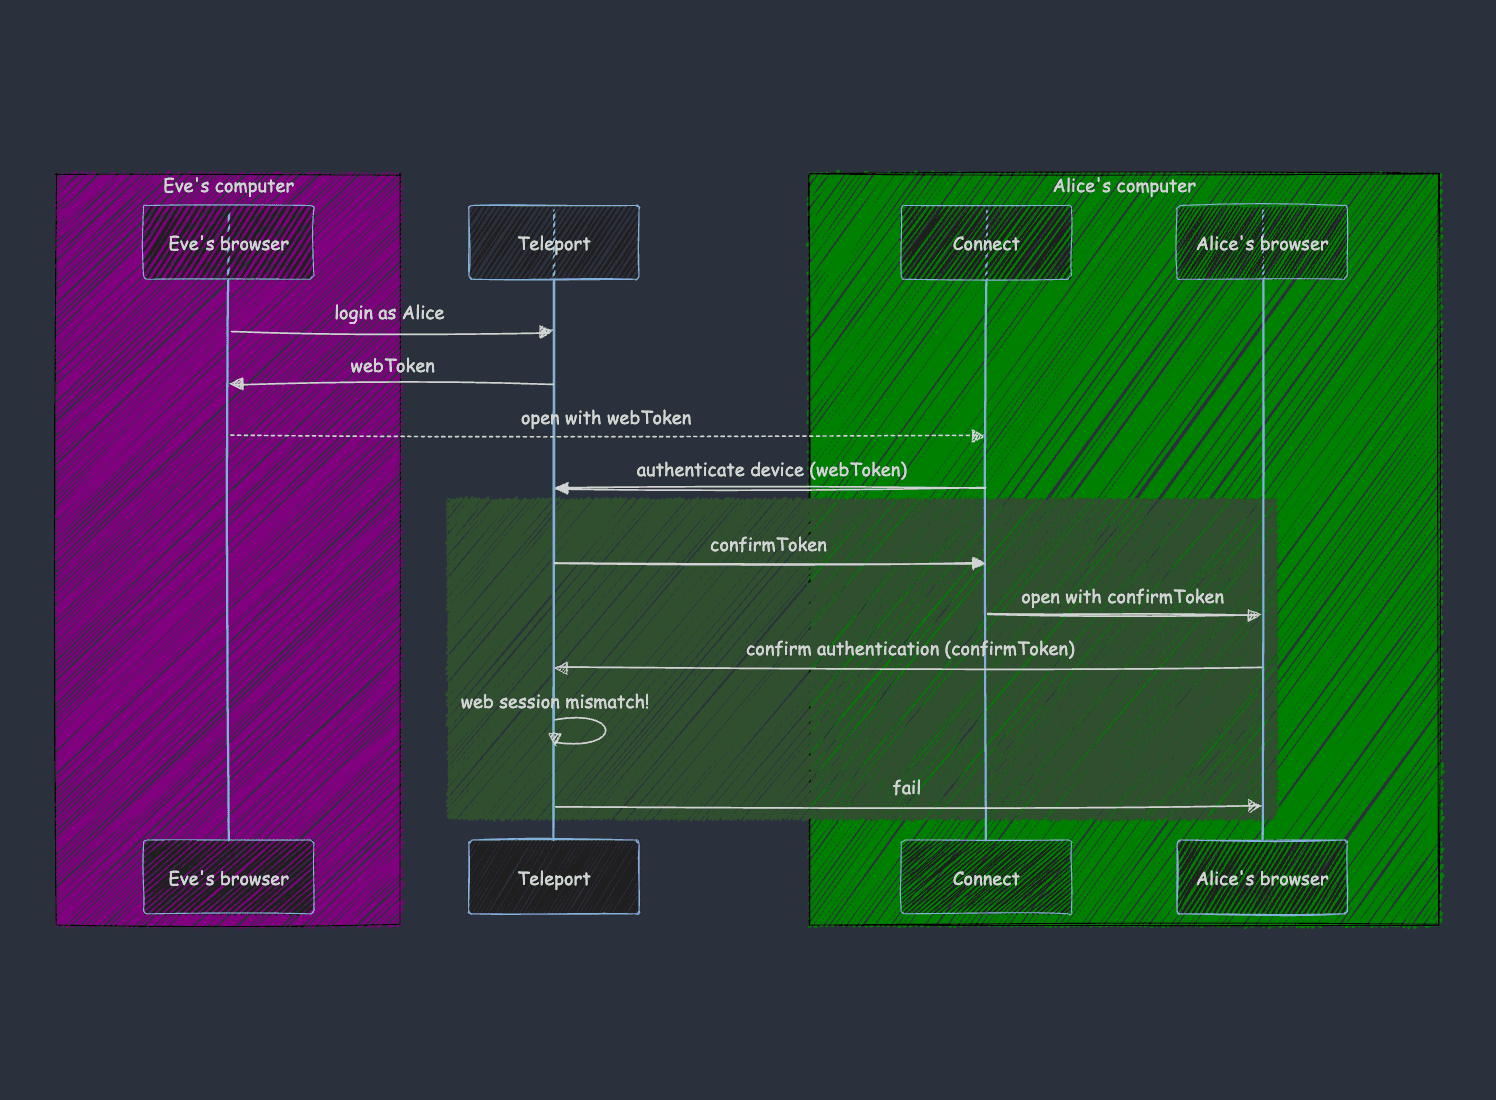
Task: Click the top Eve's browser participant box
Action: [x=228, y=243]
